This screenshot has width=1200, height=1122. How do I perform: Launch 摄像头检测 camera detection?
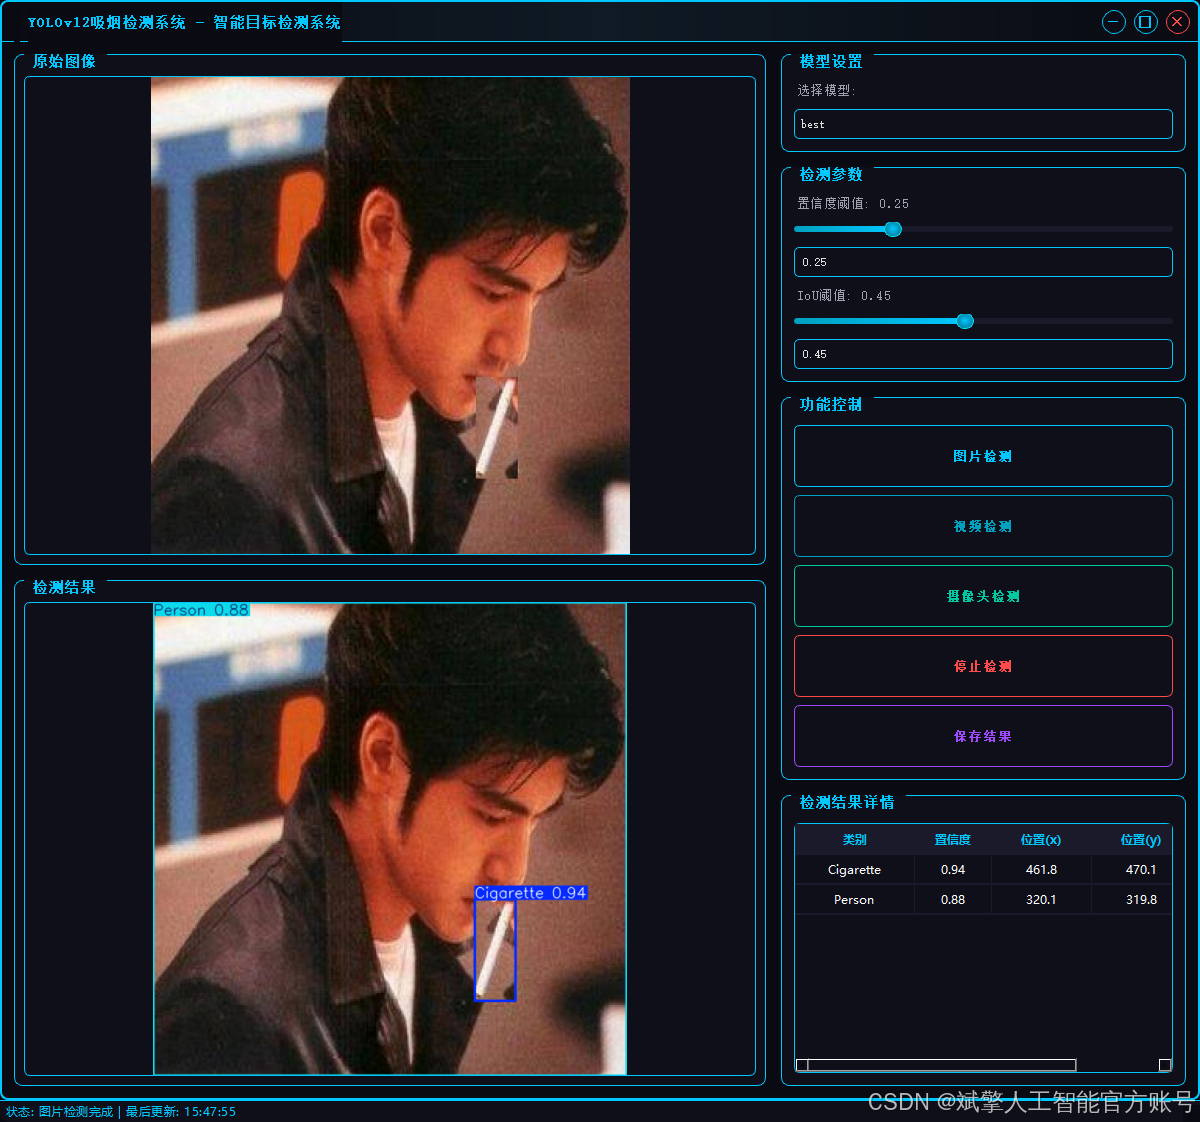pyautogui.click(x=983, y=596)
